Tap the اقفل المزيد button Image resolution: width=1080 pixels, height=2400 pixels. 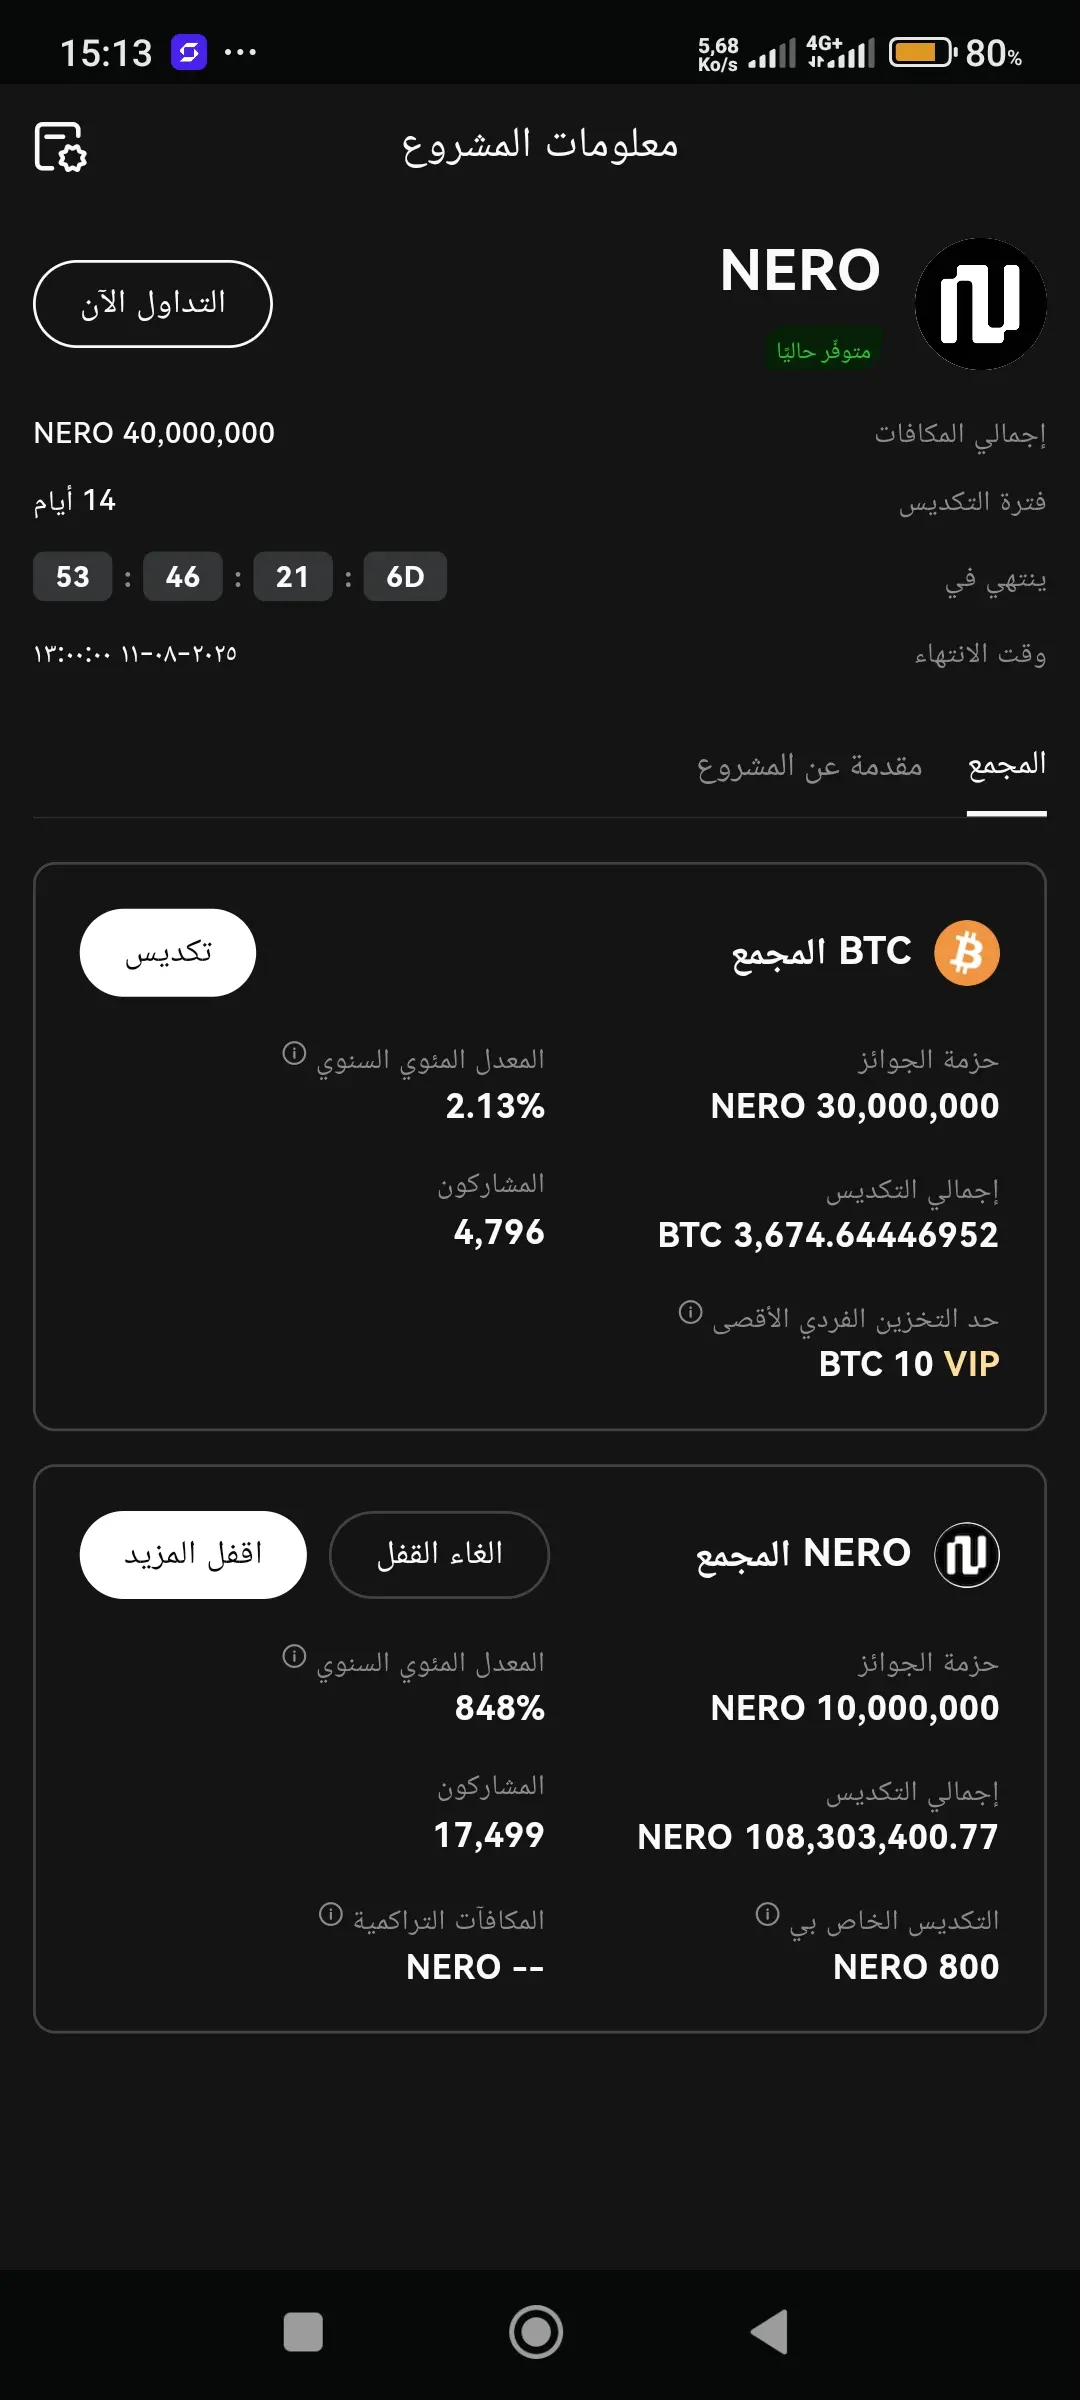[193, 1555]
